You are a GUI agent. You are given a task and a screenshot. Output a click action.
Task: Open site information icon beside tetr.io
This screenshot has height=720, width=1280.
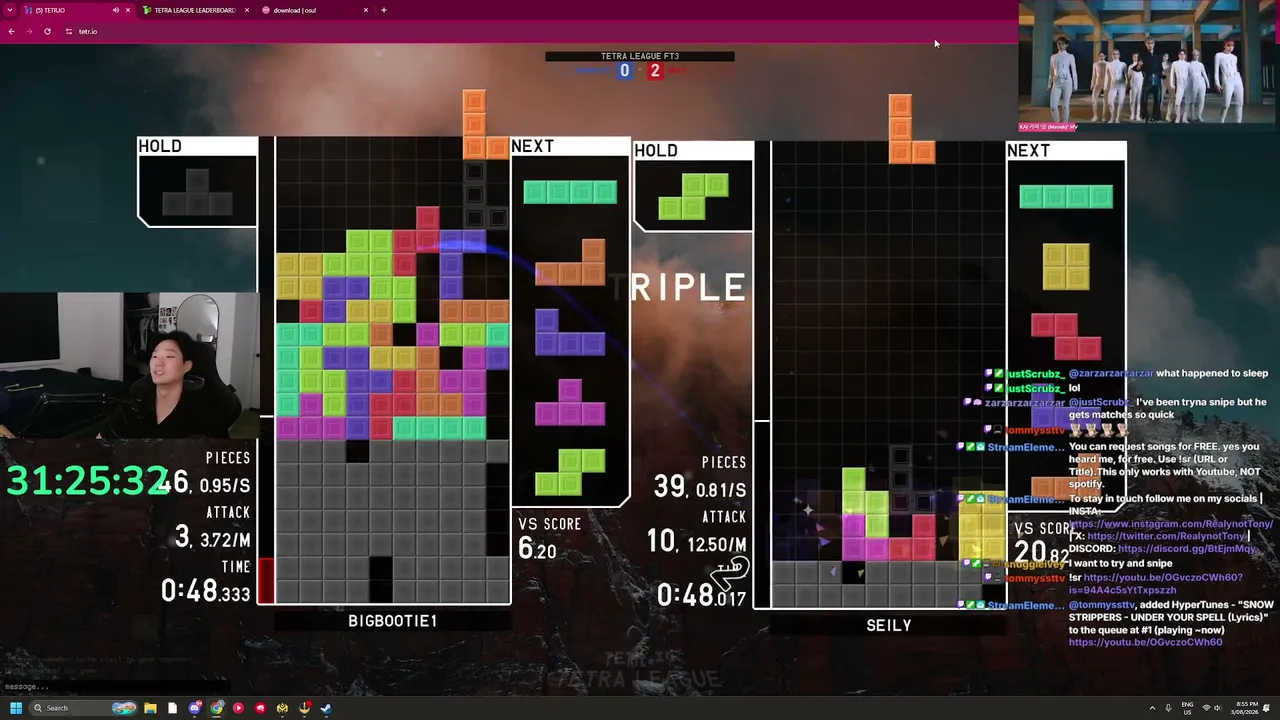click(x=69, y=31)
